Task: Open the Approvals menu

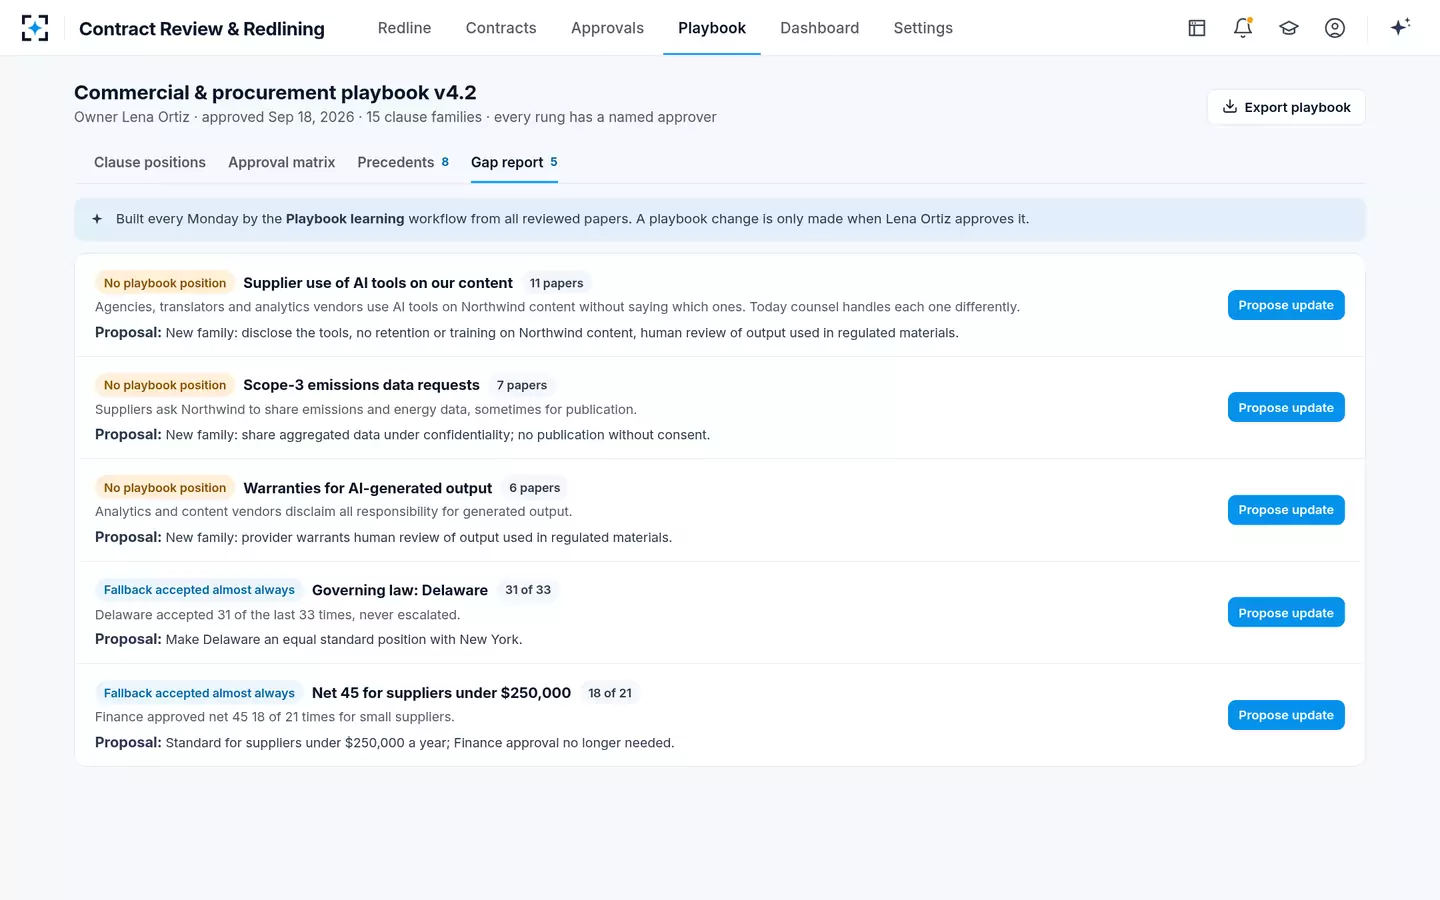Action: point(607,28)
